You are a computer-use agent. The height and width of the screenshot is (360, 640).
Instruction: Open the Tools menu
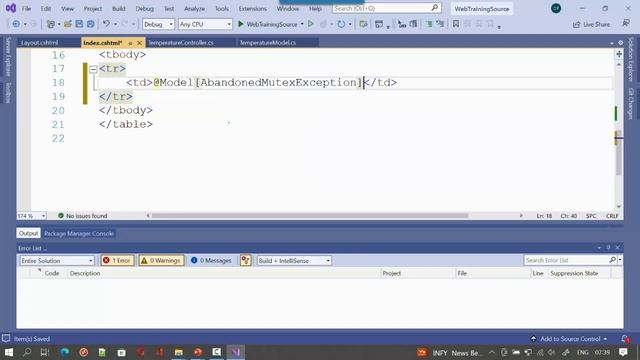point(222,9)
